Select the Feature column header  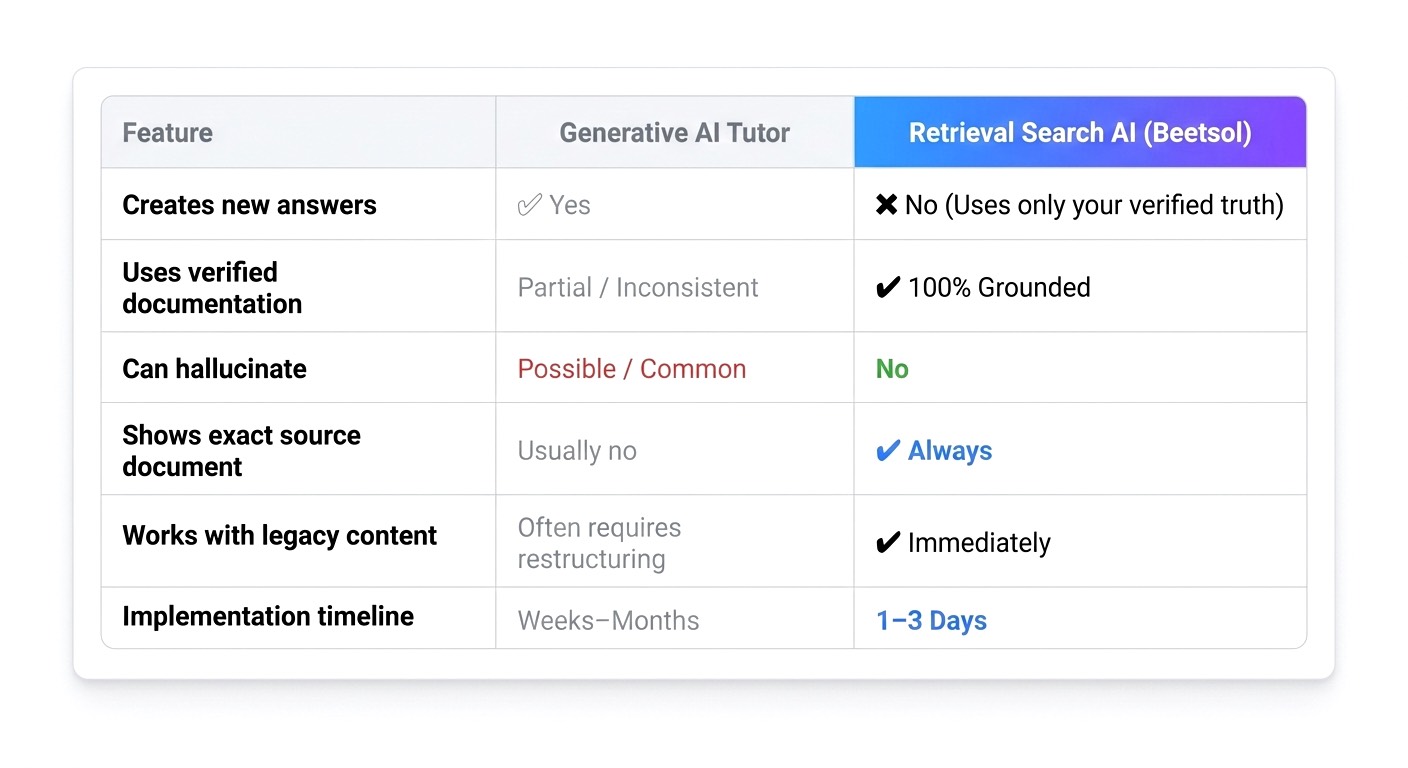(167, 133)
